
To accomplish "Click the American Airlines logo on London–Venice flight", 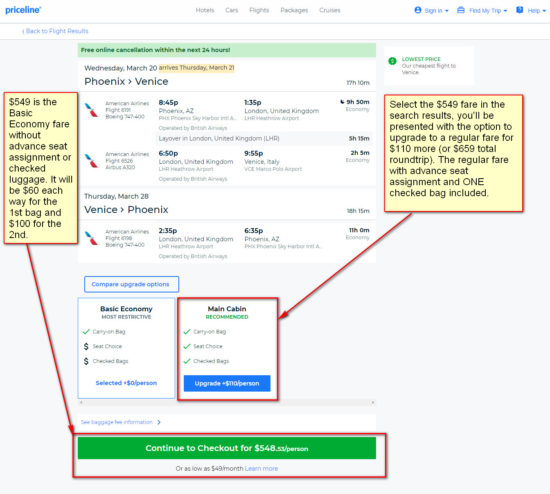I will (92, 161).
